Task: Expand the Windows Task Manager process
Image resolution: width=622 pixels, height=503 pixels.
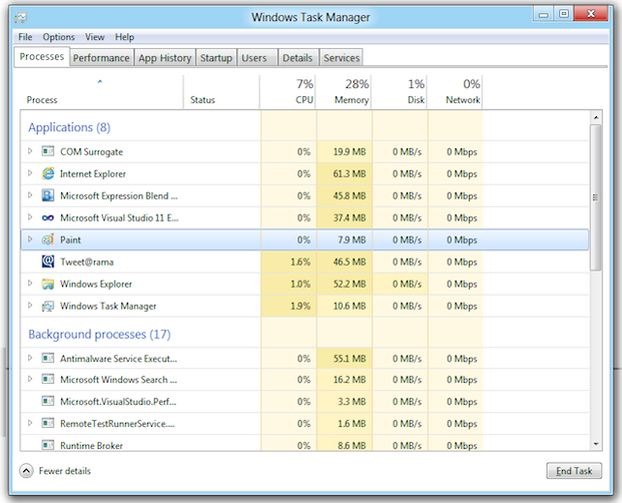Action: 30,305
